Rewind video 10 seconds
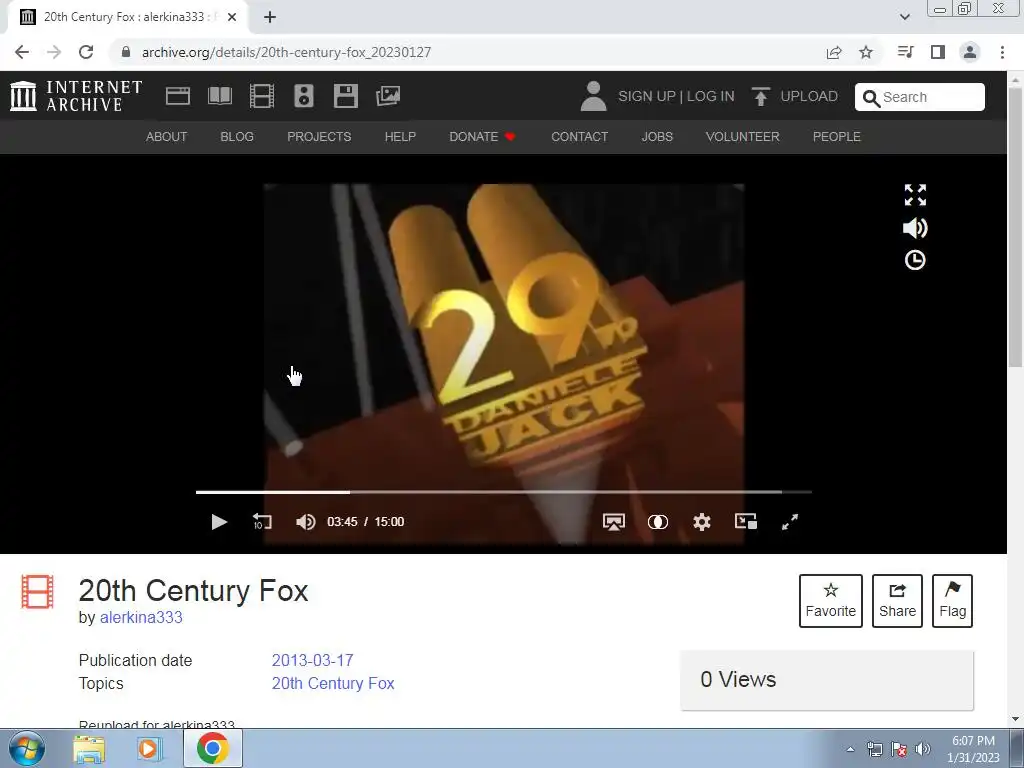The image size is (1024, 768). coord(262,522)
